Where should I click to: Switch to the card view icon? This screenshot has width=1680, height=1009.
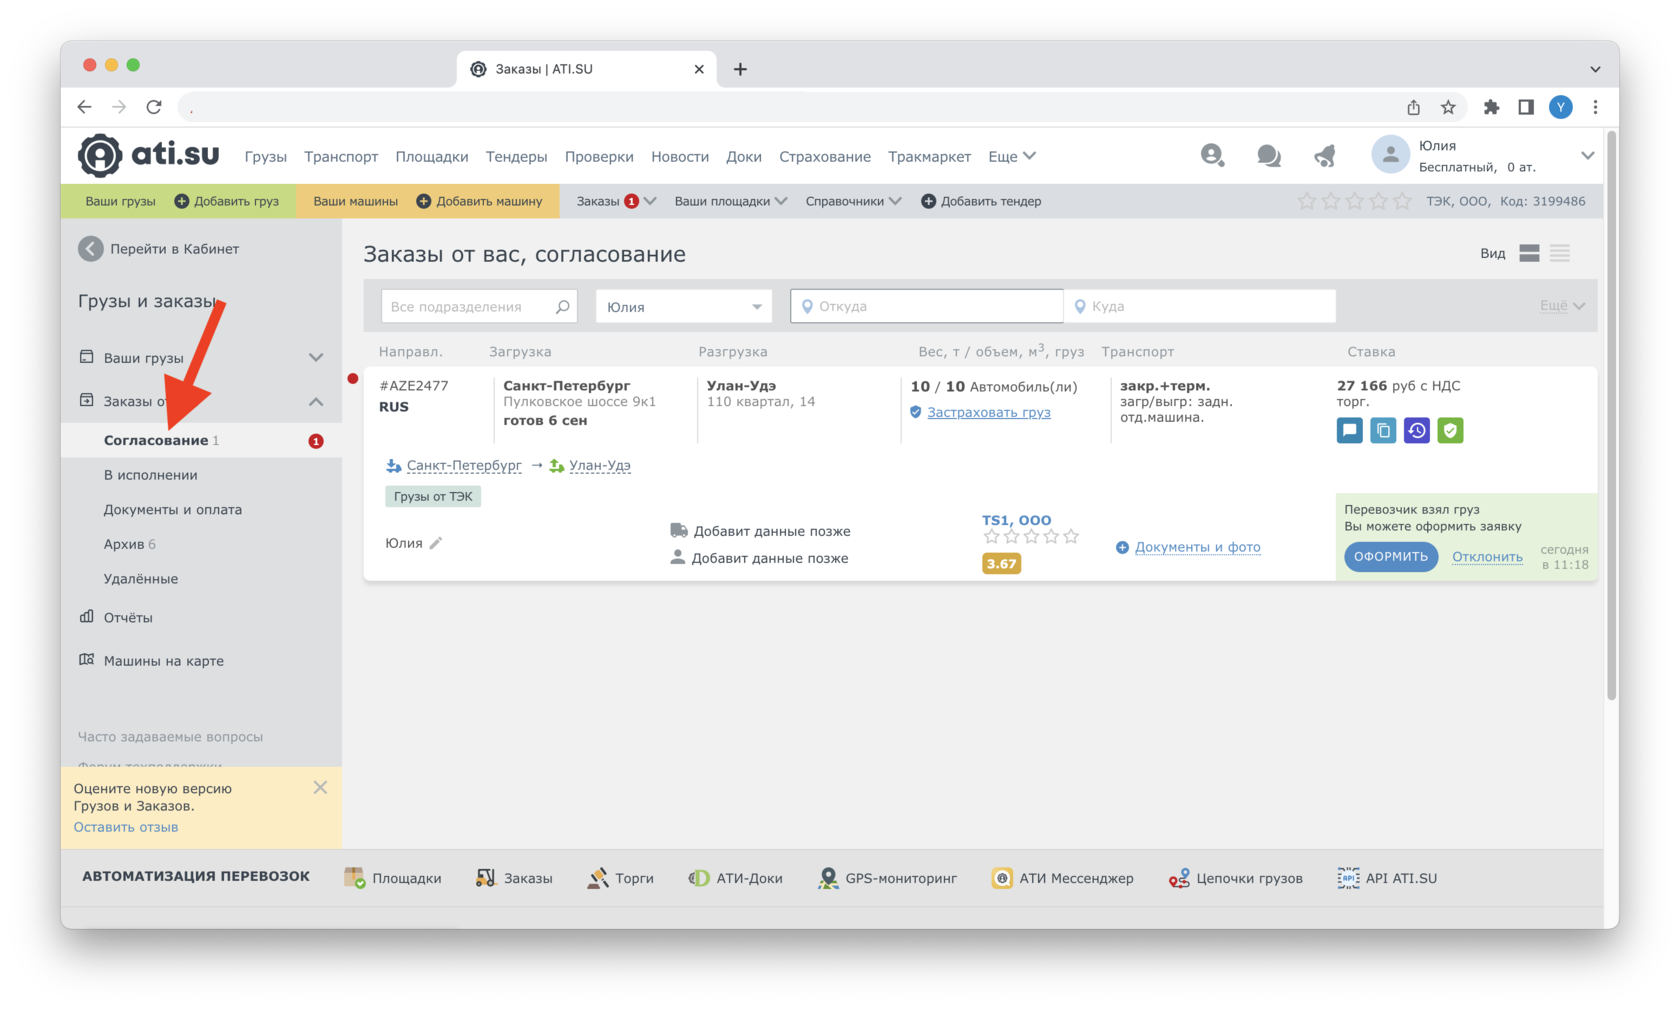[x=1529, y=253]
